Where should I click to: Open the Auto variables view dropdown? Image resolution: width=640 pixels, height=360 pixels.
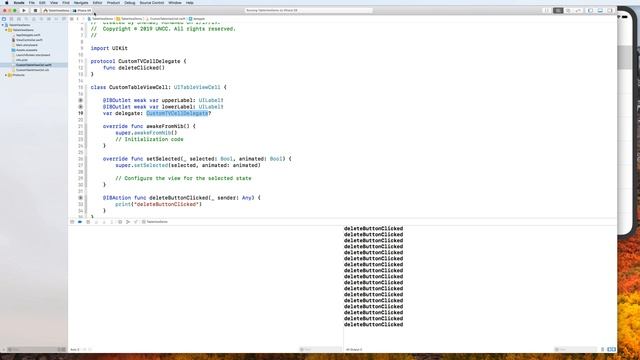click(x=75, y=349)
